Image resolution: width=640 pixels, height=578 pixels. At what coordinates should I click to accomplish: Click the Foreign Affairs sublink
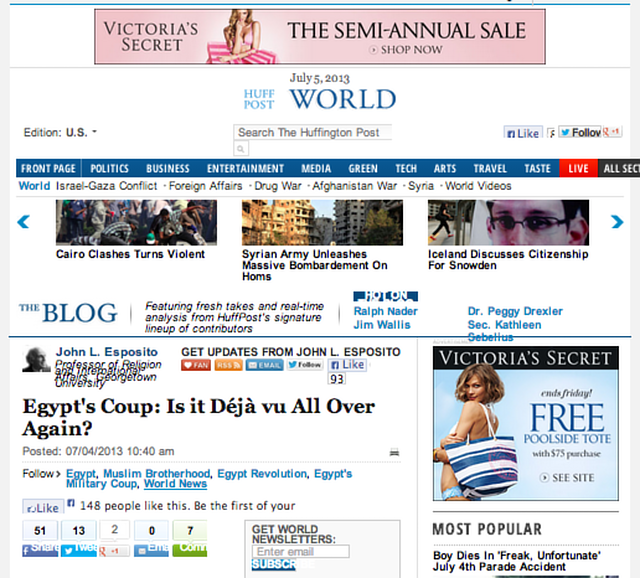[205, 186]
